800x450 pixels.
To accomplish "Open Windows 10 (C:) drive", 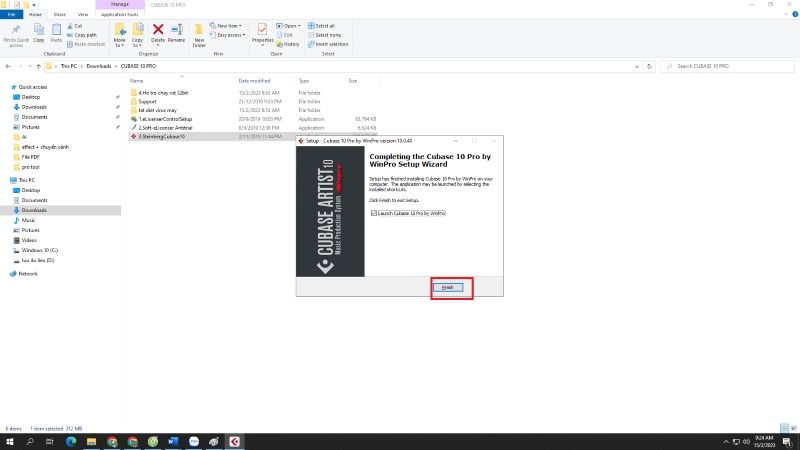I will tap(40, 251).
